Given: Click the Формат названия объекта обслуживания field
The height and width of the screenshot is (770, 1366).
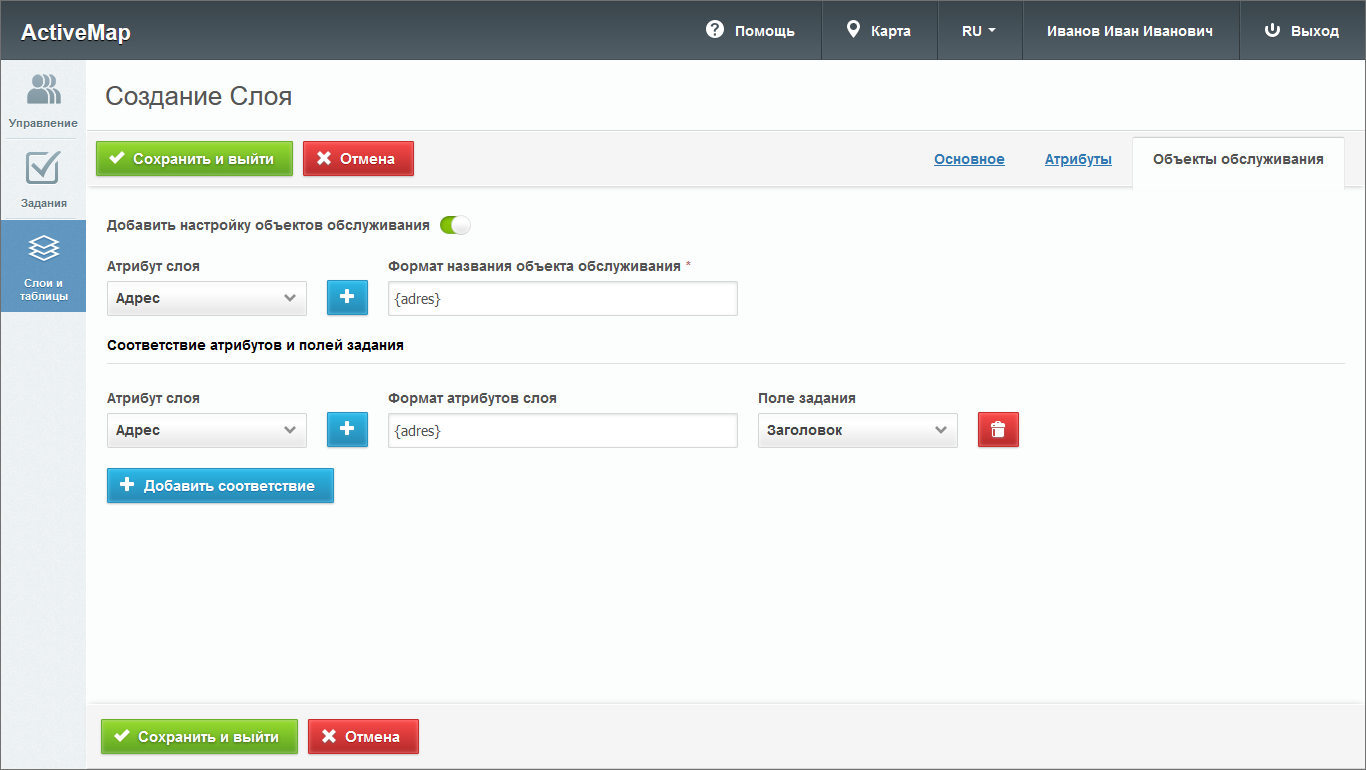Looking at the screenshot, I should (562, 298).
